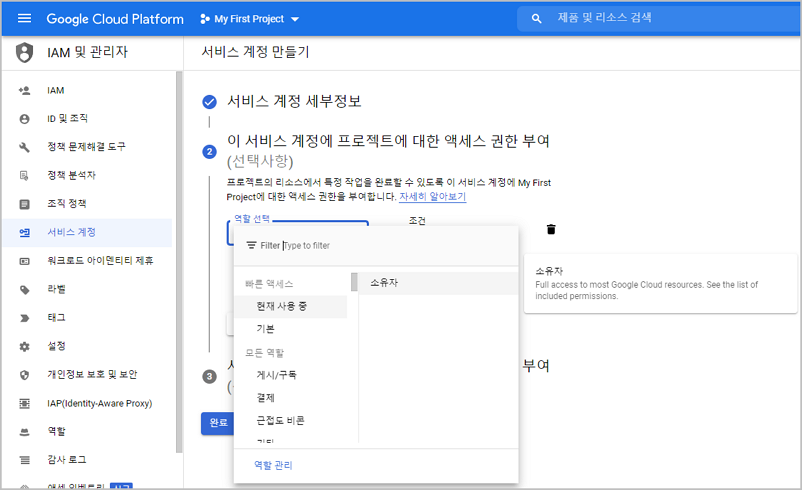Open the 역할 관리 link
Image resolution: width=802 pixels, height=490 pixels.
tap(273, 465)
